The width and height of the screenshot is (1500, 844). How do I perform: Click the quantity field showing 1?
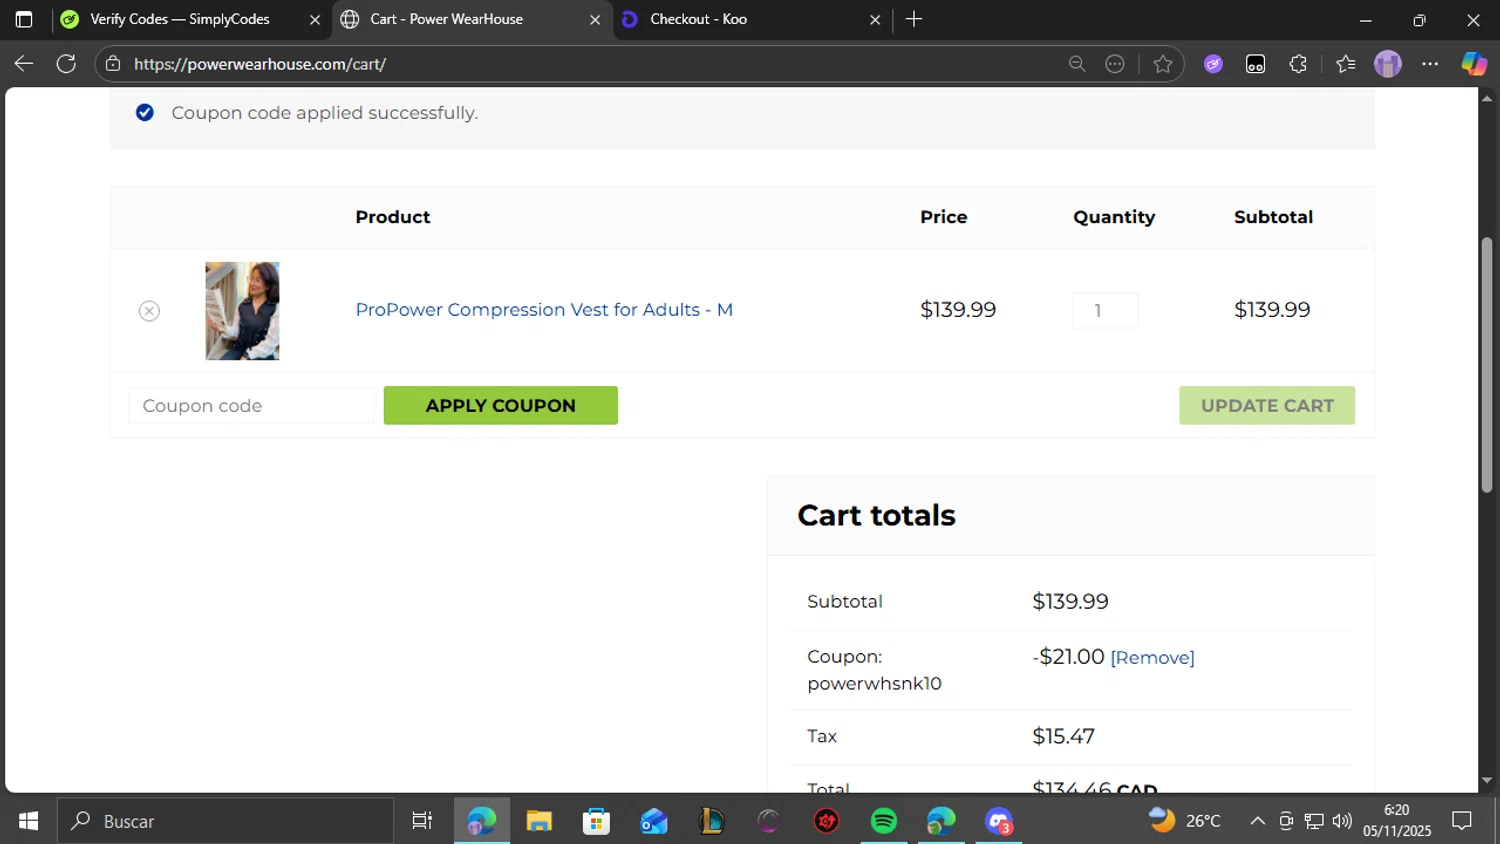(x=1105, y=311)
